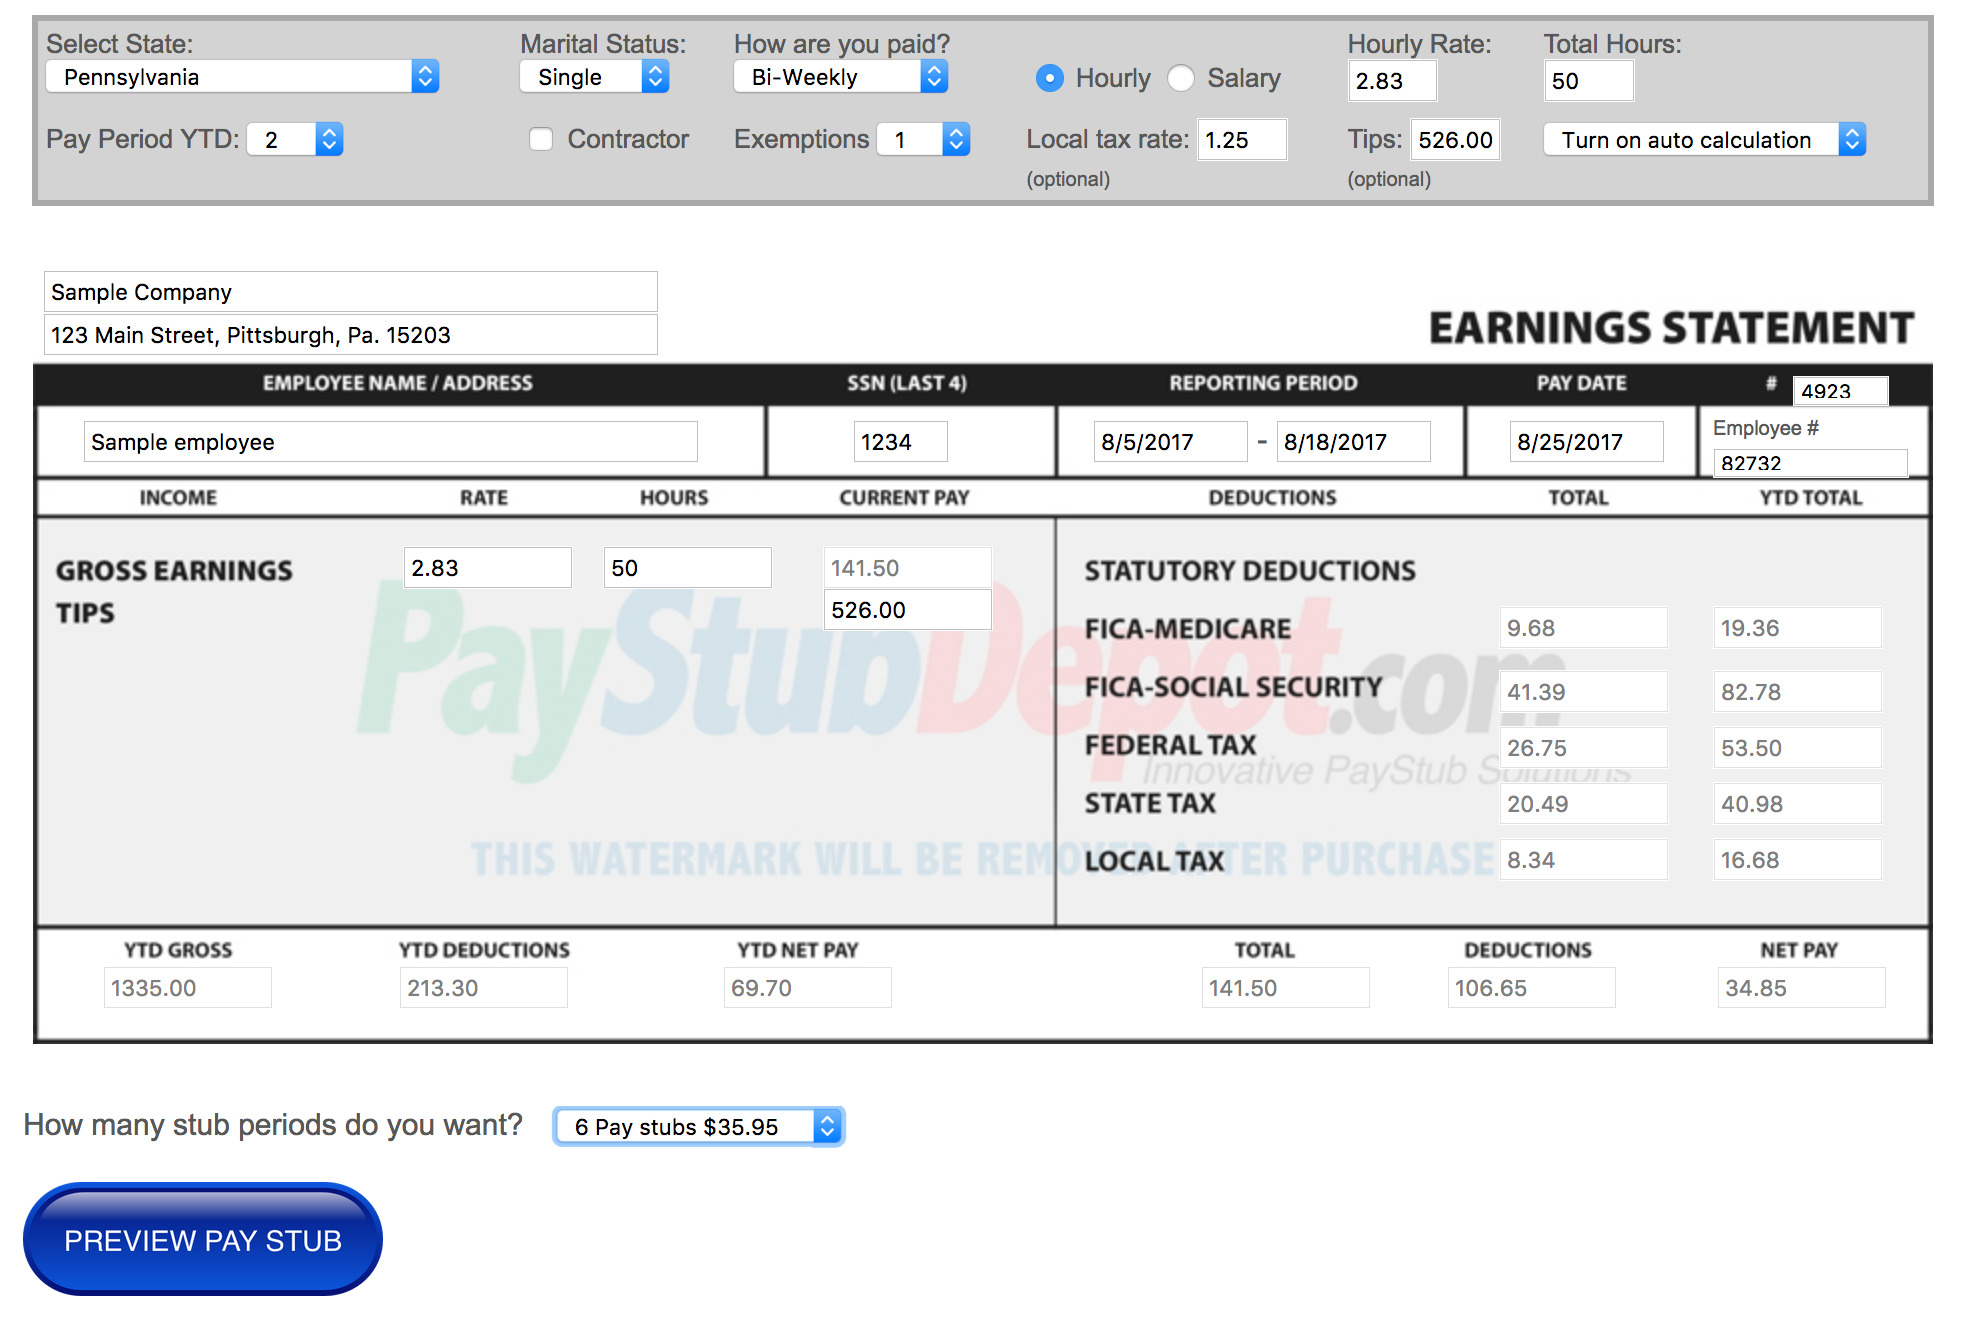Open the stub periods dropdown showing 6 Pay stubs

click(x=698, y=1126)
